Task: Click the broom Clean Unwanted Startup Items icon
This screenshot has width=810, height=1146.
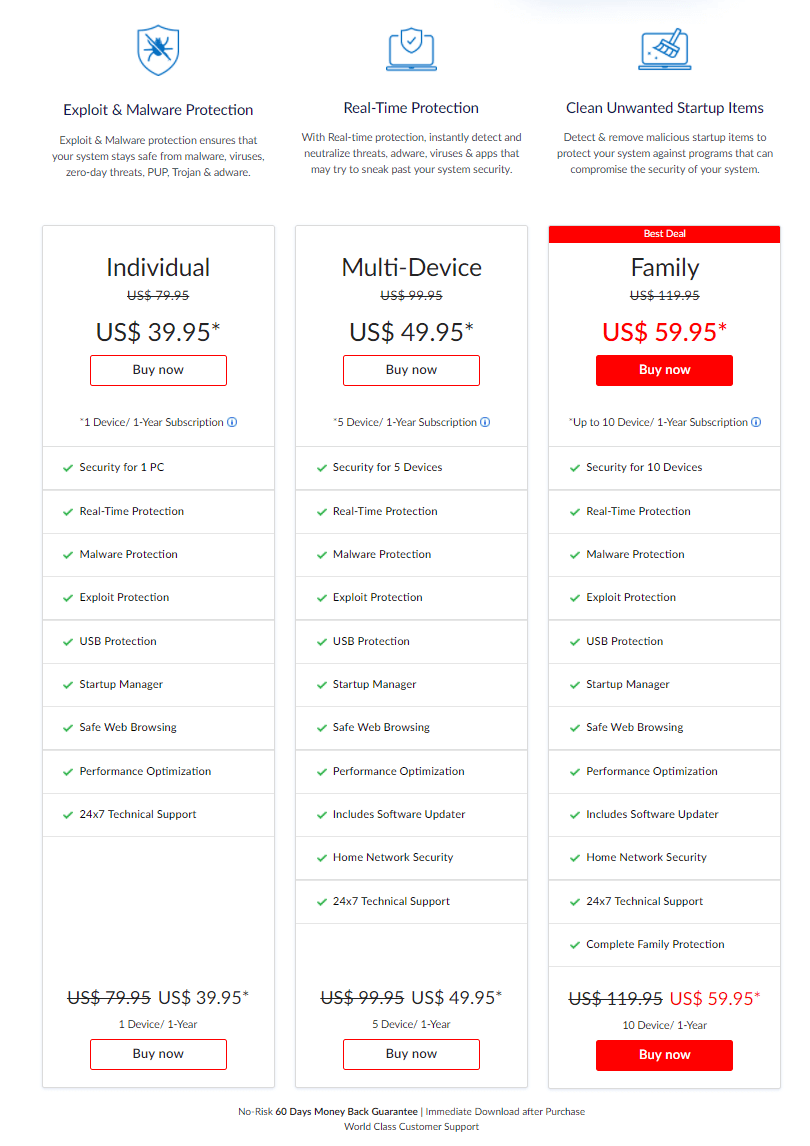Action: point(664,48)
